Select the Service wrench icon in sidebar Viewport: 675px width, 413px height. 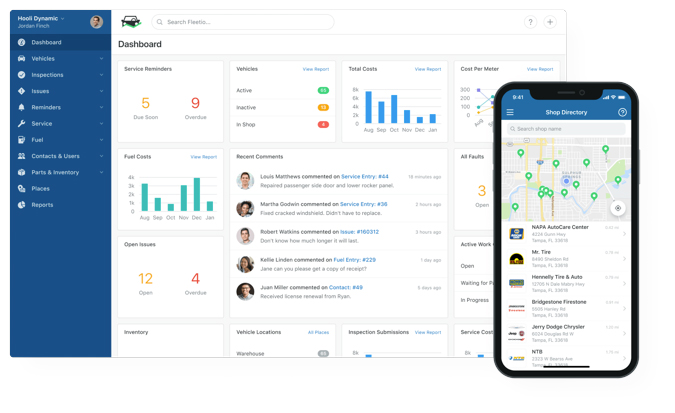(22, 124)
